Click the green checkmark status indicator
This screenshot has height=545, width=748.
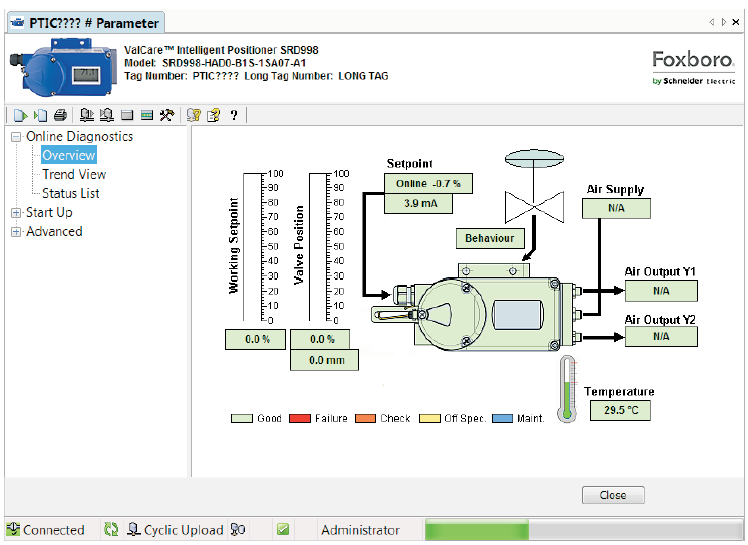[x=283, y=530]
